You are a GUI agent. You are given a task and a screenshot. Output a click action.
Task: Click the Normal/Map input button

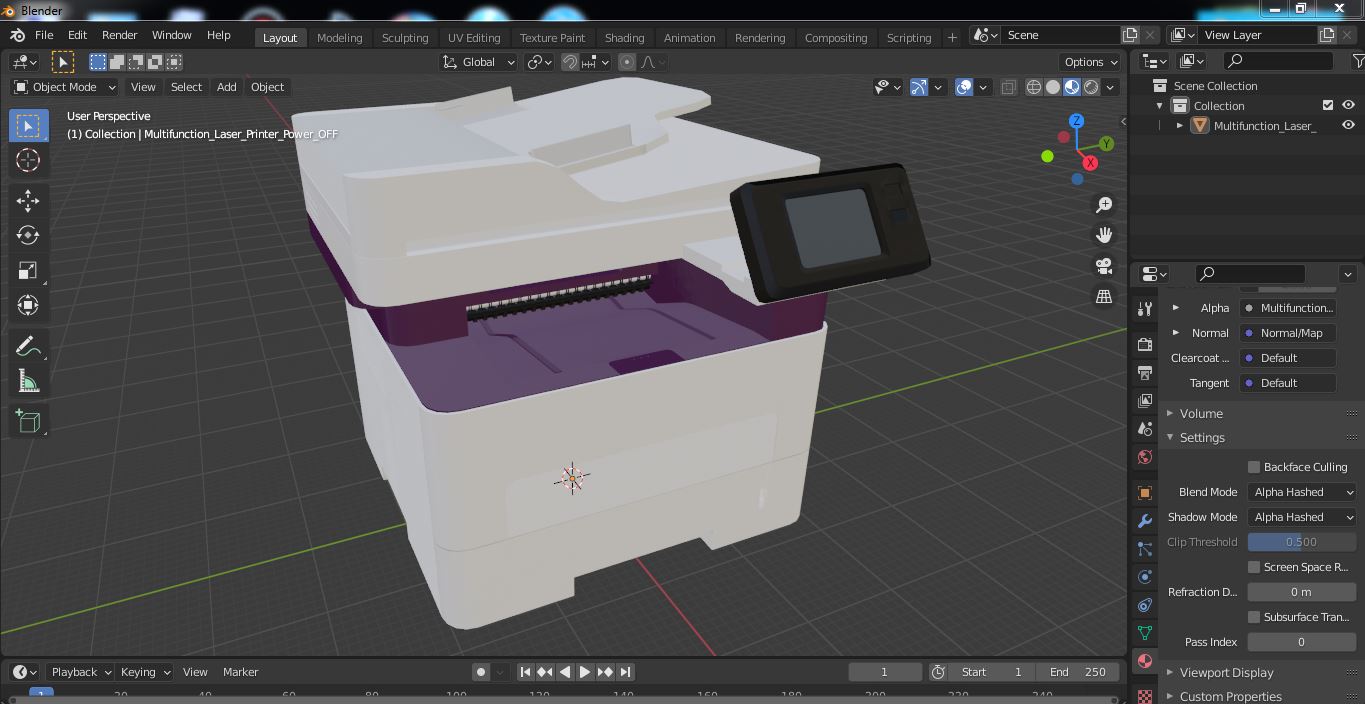(1288, 333)
